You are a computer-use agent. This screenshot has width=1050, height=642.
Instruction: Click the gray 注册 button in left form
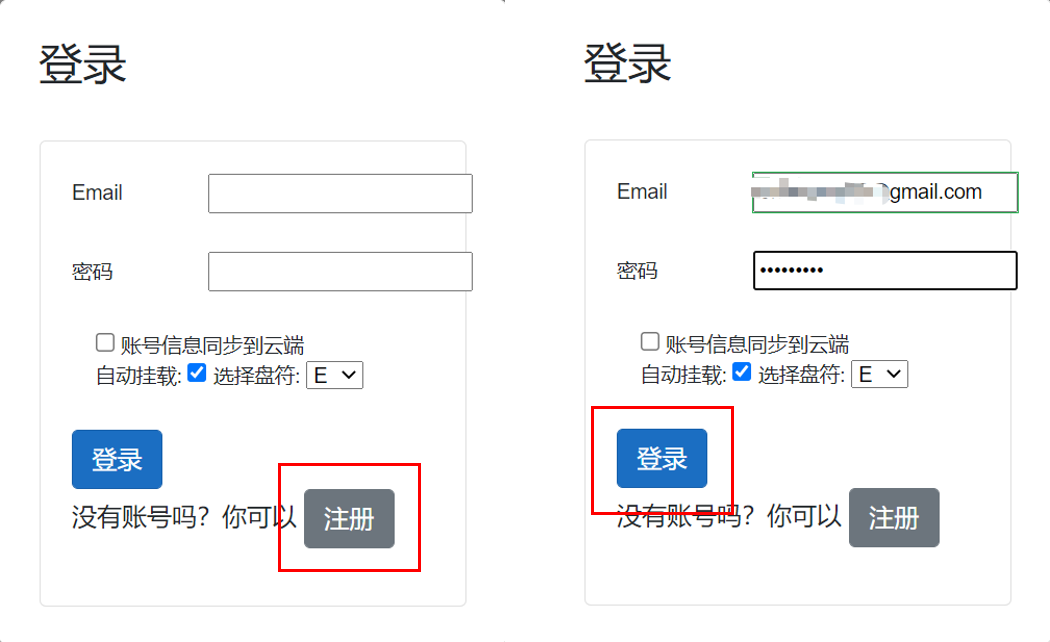click(349, 519)
